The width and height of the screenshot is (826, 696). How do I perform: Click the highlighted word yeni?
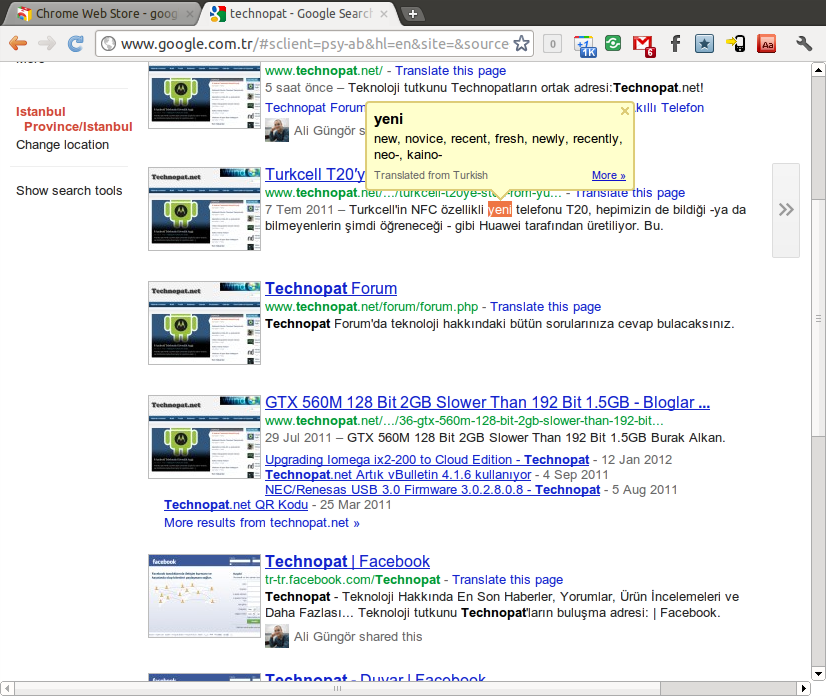[500, 210]
